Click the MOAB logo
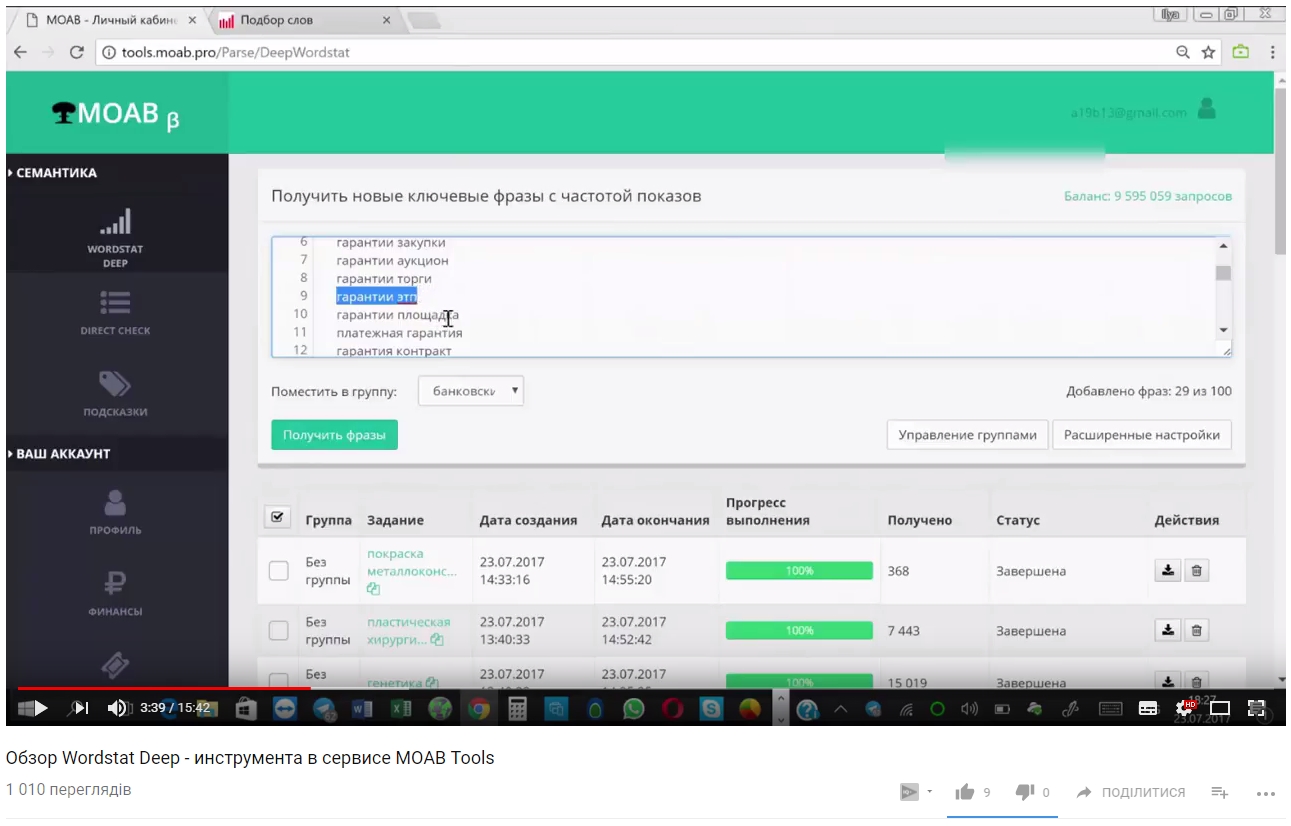This screenshot has width=1291, height=826. [x=117, y=115]
